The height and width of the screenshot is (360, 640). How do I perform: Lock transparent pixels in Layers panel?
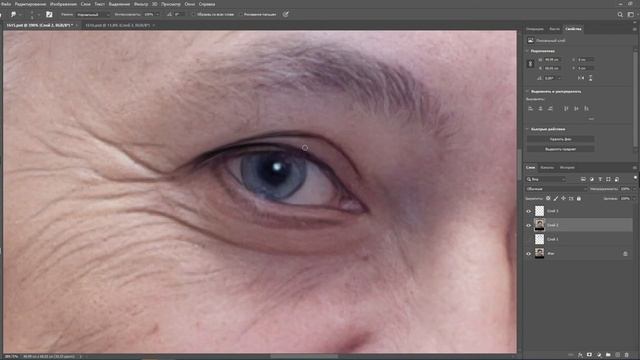click(x=548, y=198)
